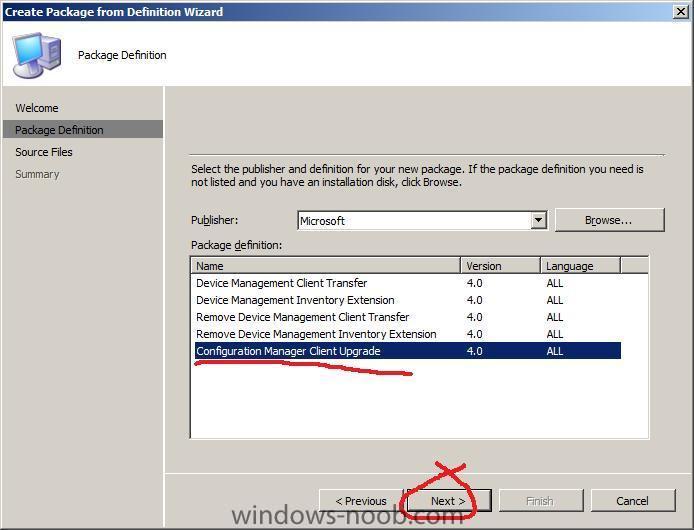Select Device Management Client Transfer row

pyautogui.click(x=408, y=283)
